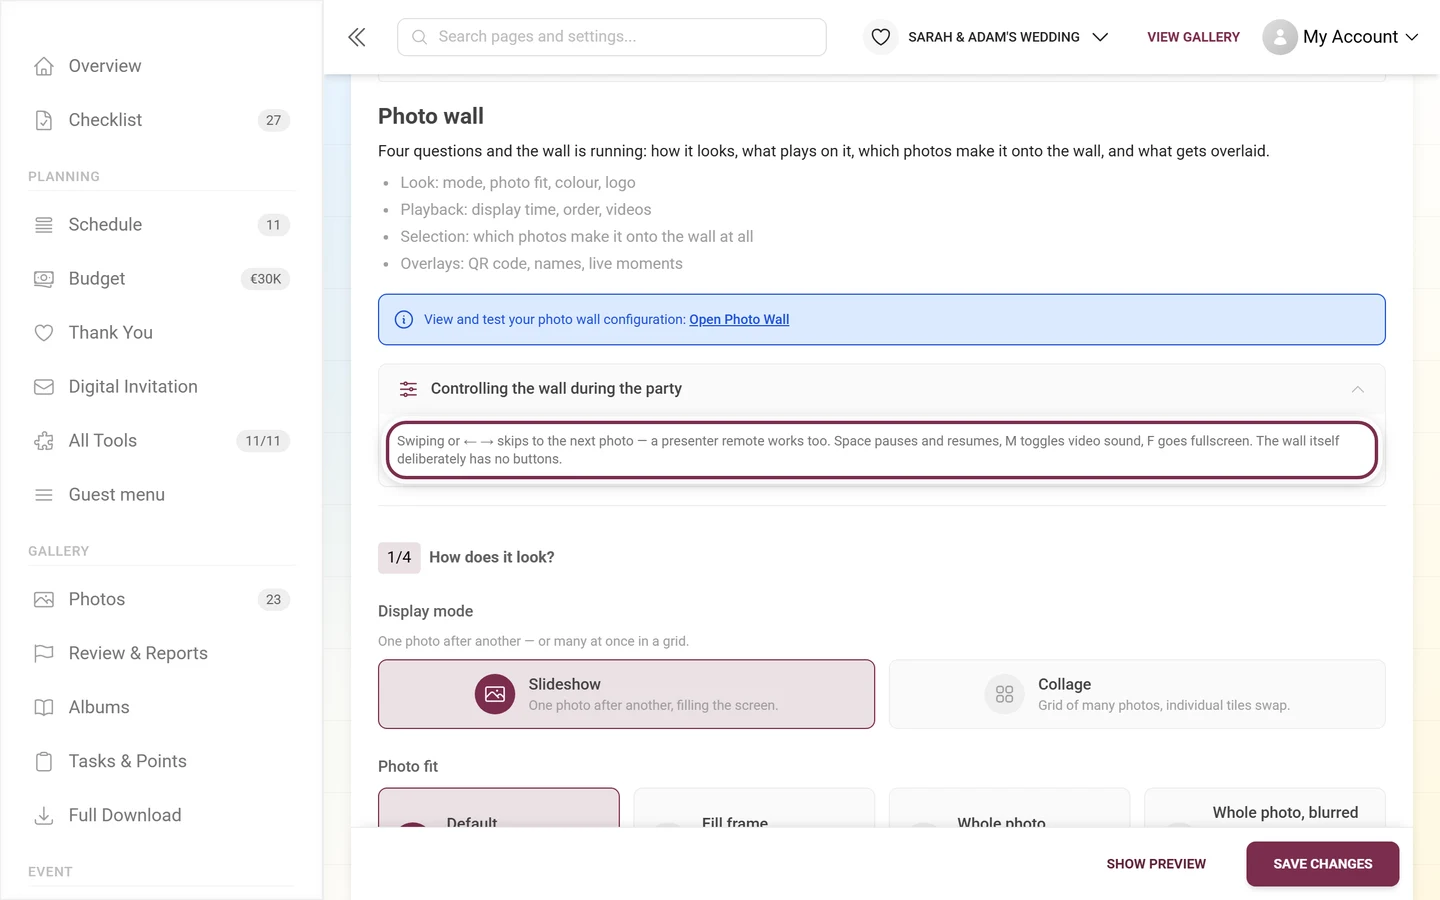Click the Collage grid icon
This screenshot has width=1440, height=900.
(1005, 694)
